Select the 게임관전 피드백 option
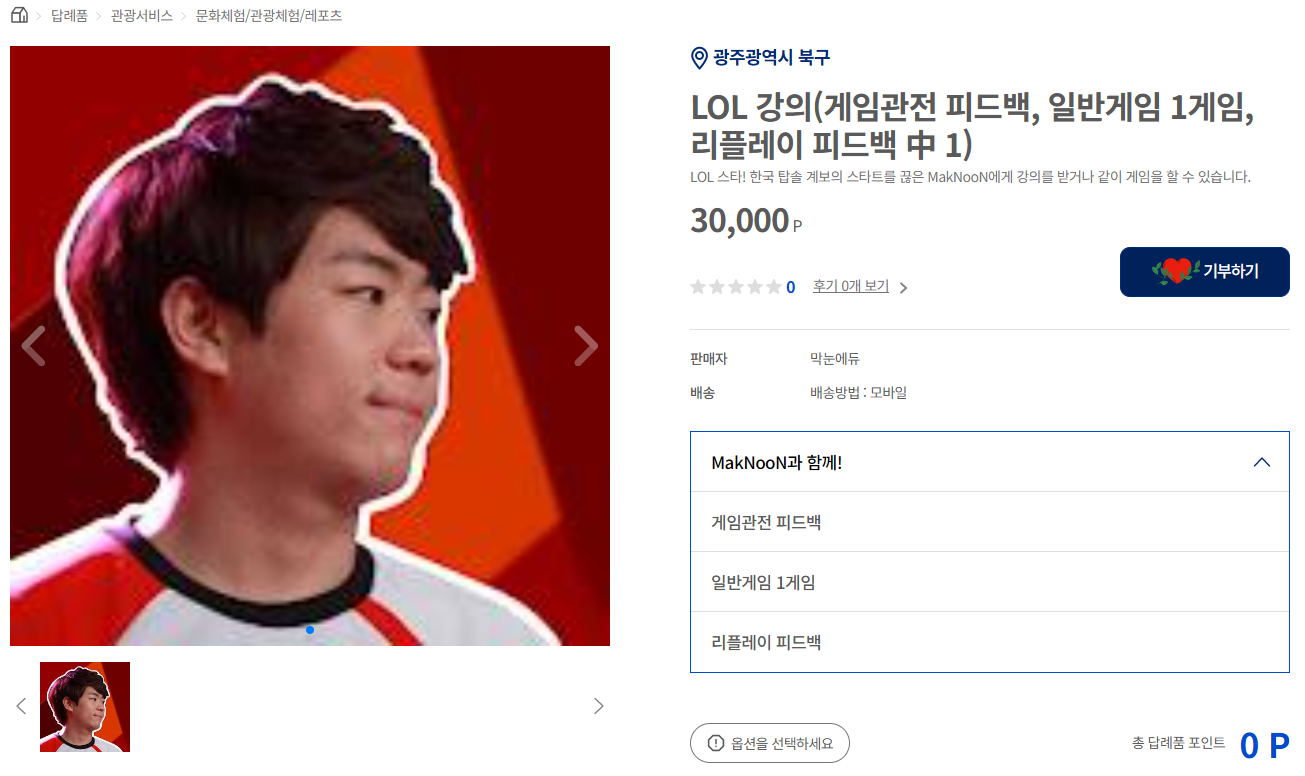1305x776 pixels. coord(990,522)
